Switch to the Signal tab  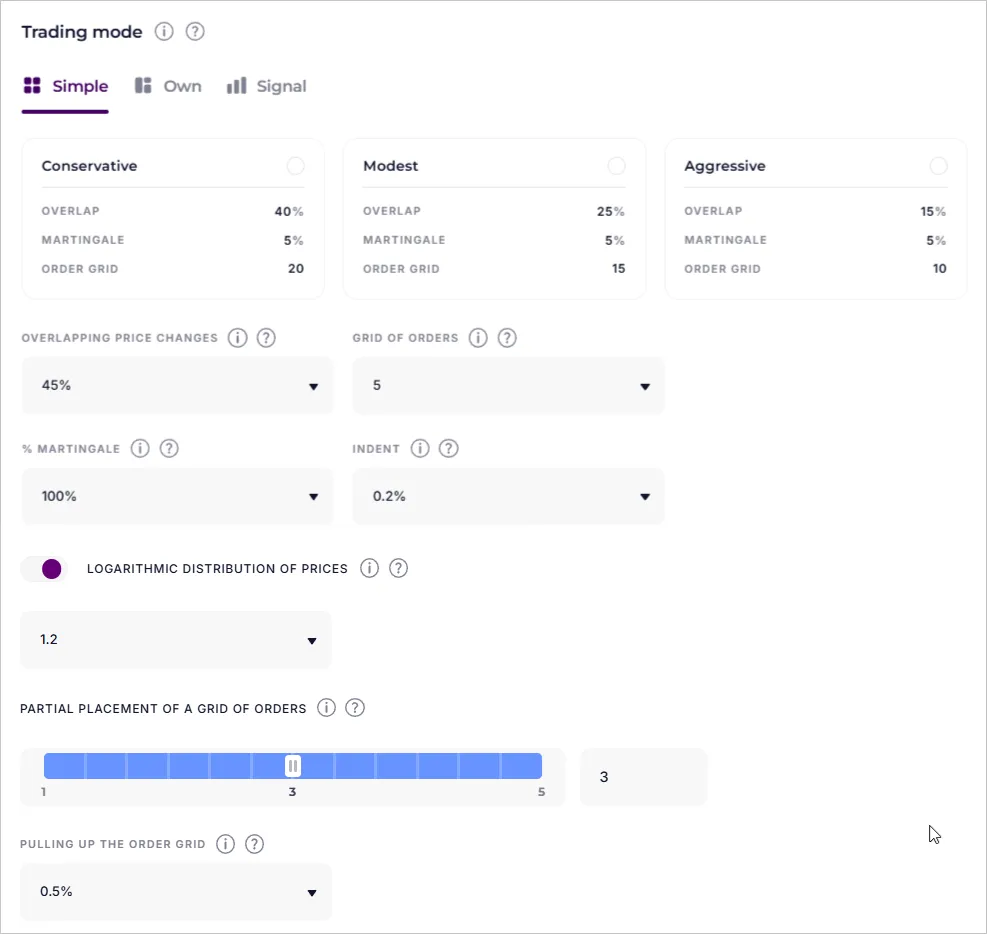[267, 87]
